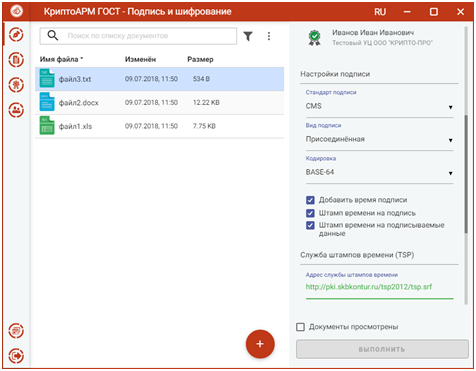476x371 pixels.
Task: Click the файл2.docx file type icon
Action: point(47,102)
